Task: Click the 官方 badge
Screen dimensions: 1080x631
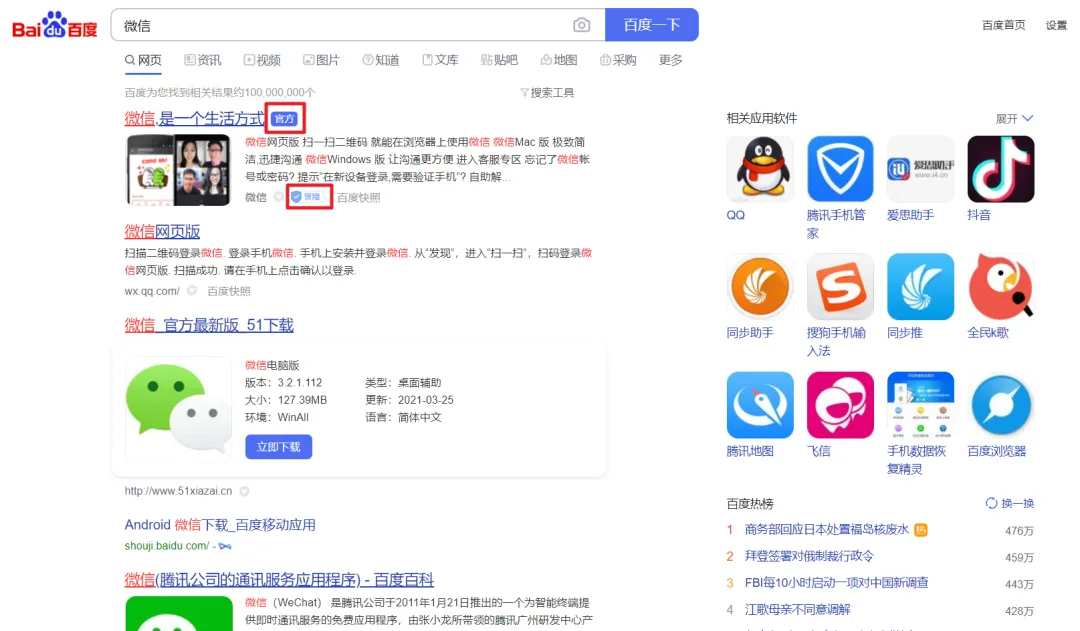Action: (x=284, y=118)
